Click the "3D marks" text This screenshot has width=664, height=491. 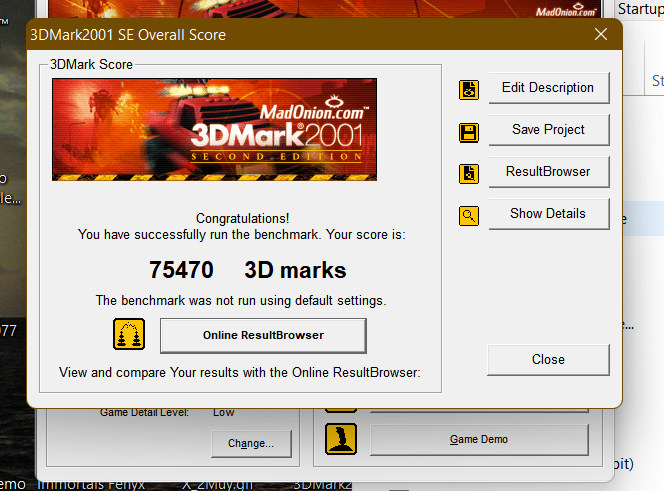(x=295, y=270)
